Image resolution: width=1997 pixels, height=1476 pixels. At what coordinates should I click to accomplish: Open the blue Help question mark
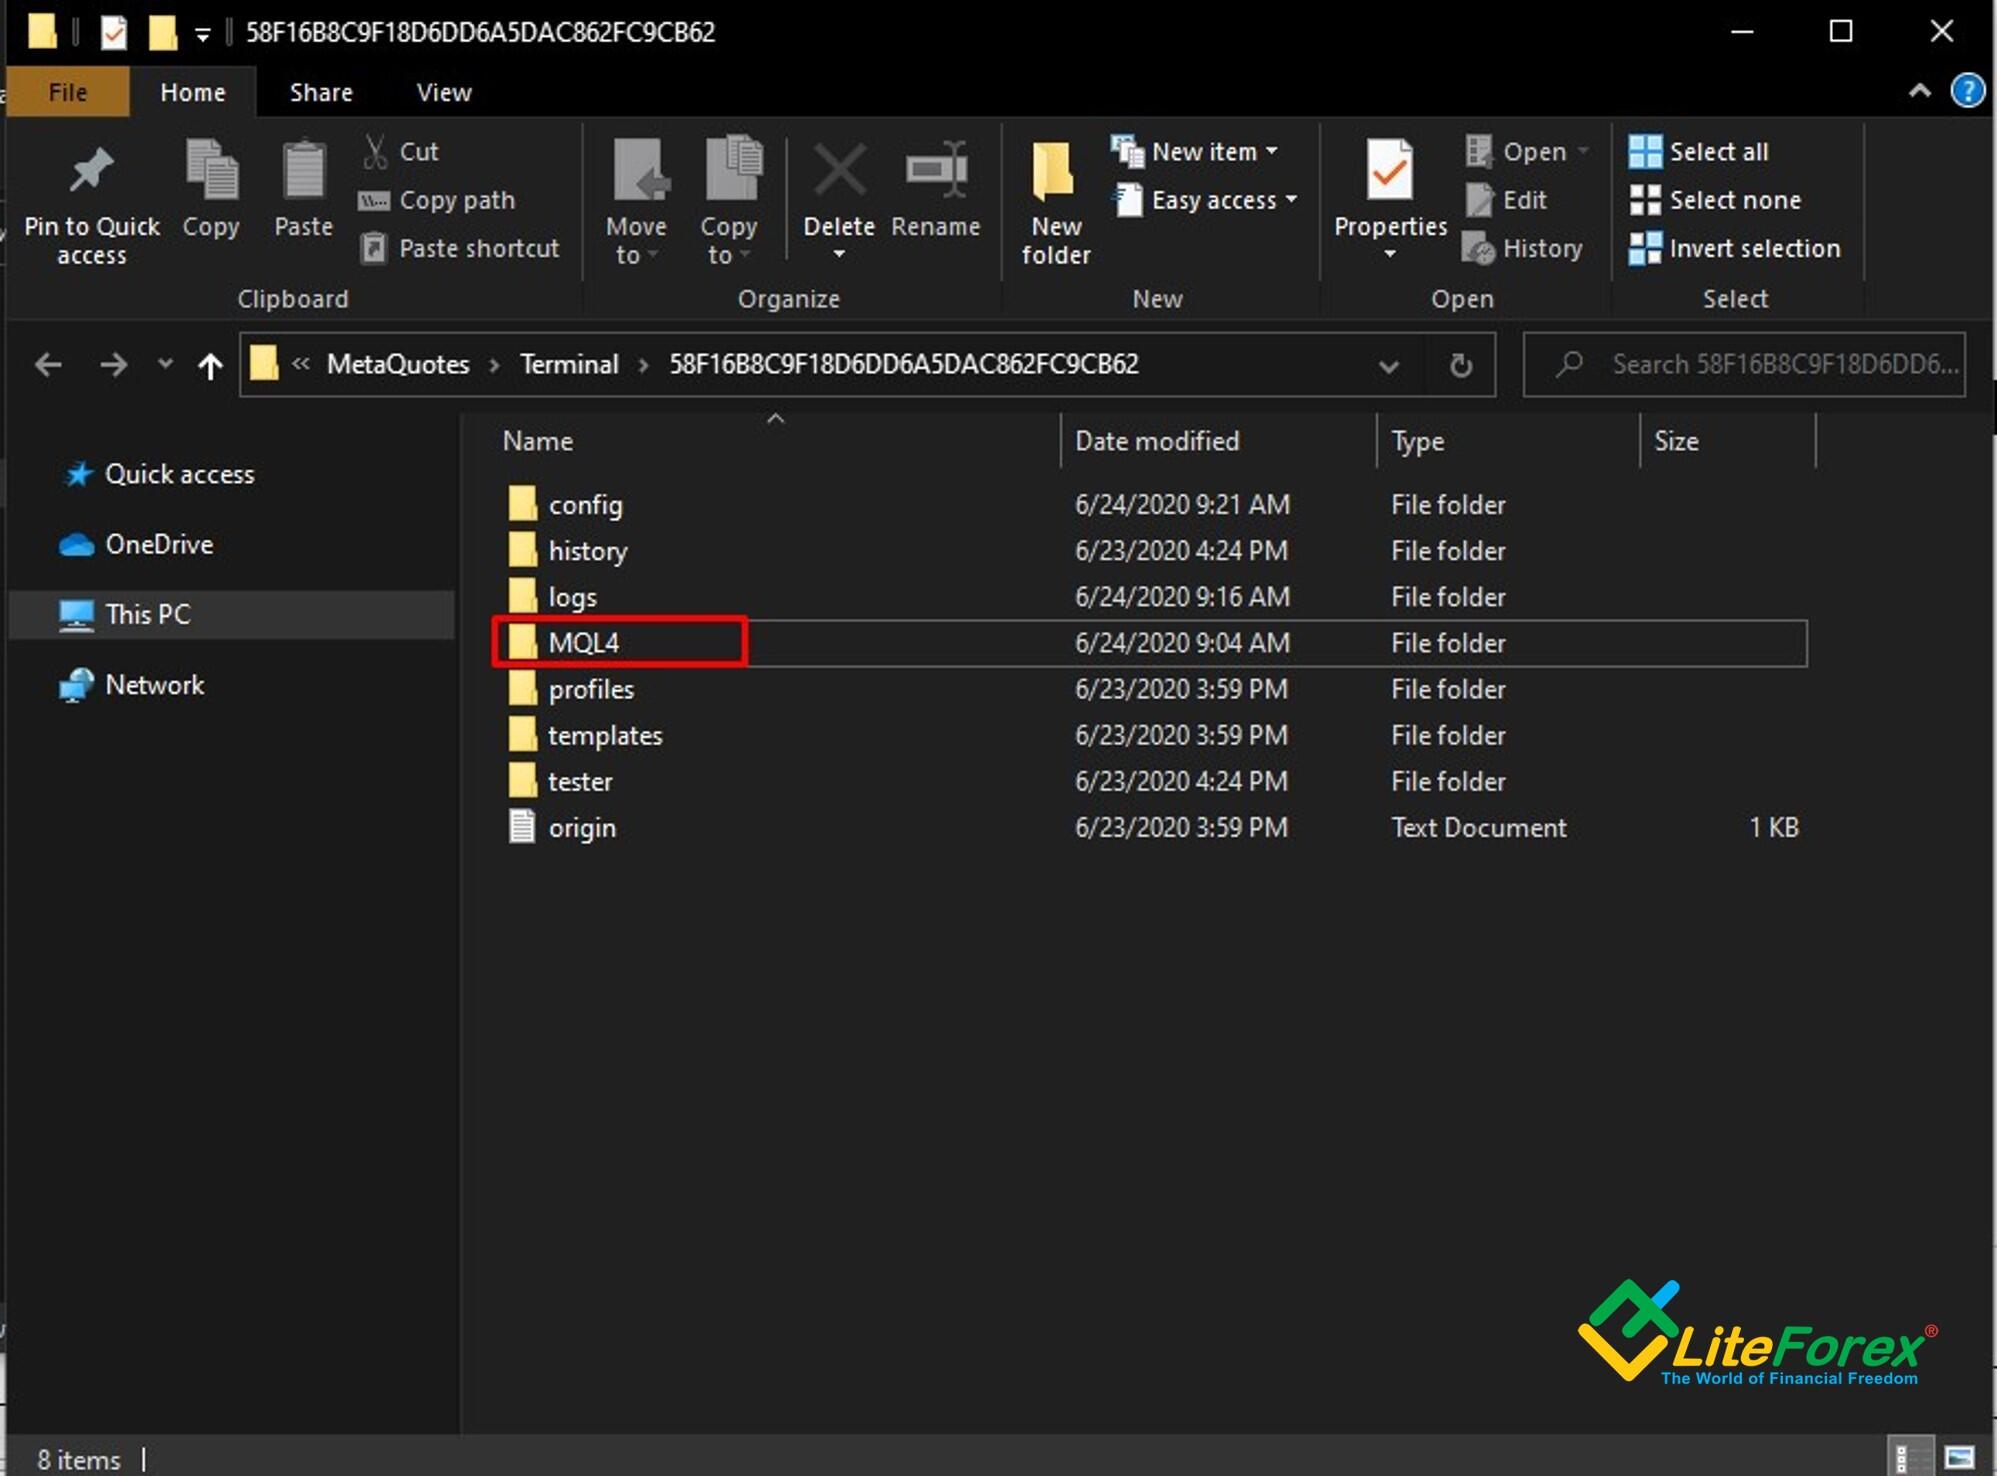(1966, 92)
